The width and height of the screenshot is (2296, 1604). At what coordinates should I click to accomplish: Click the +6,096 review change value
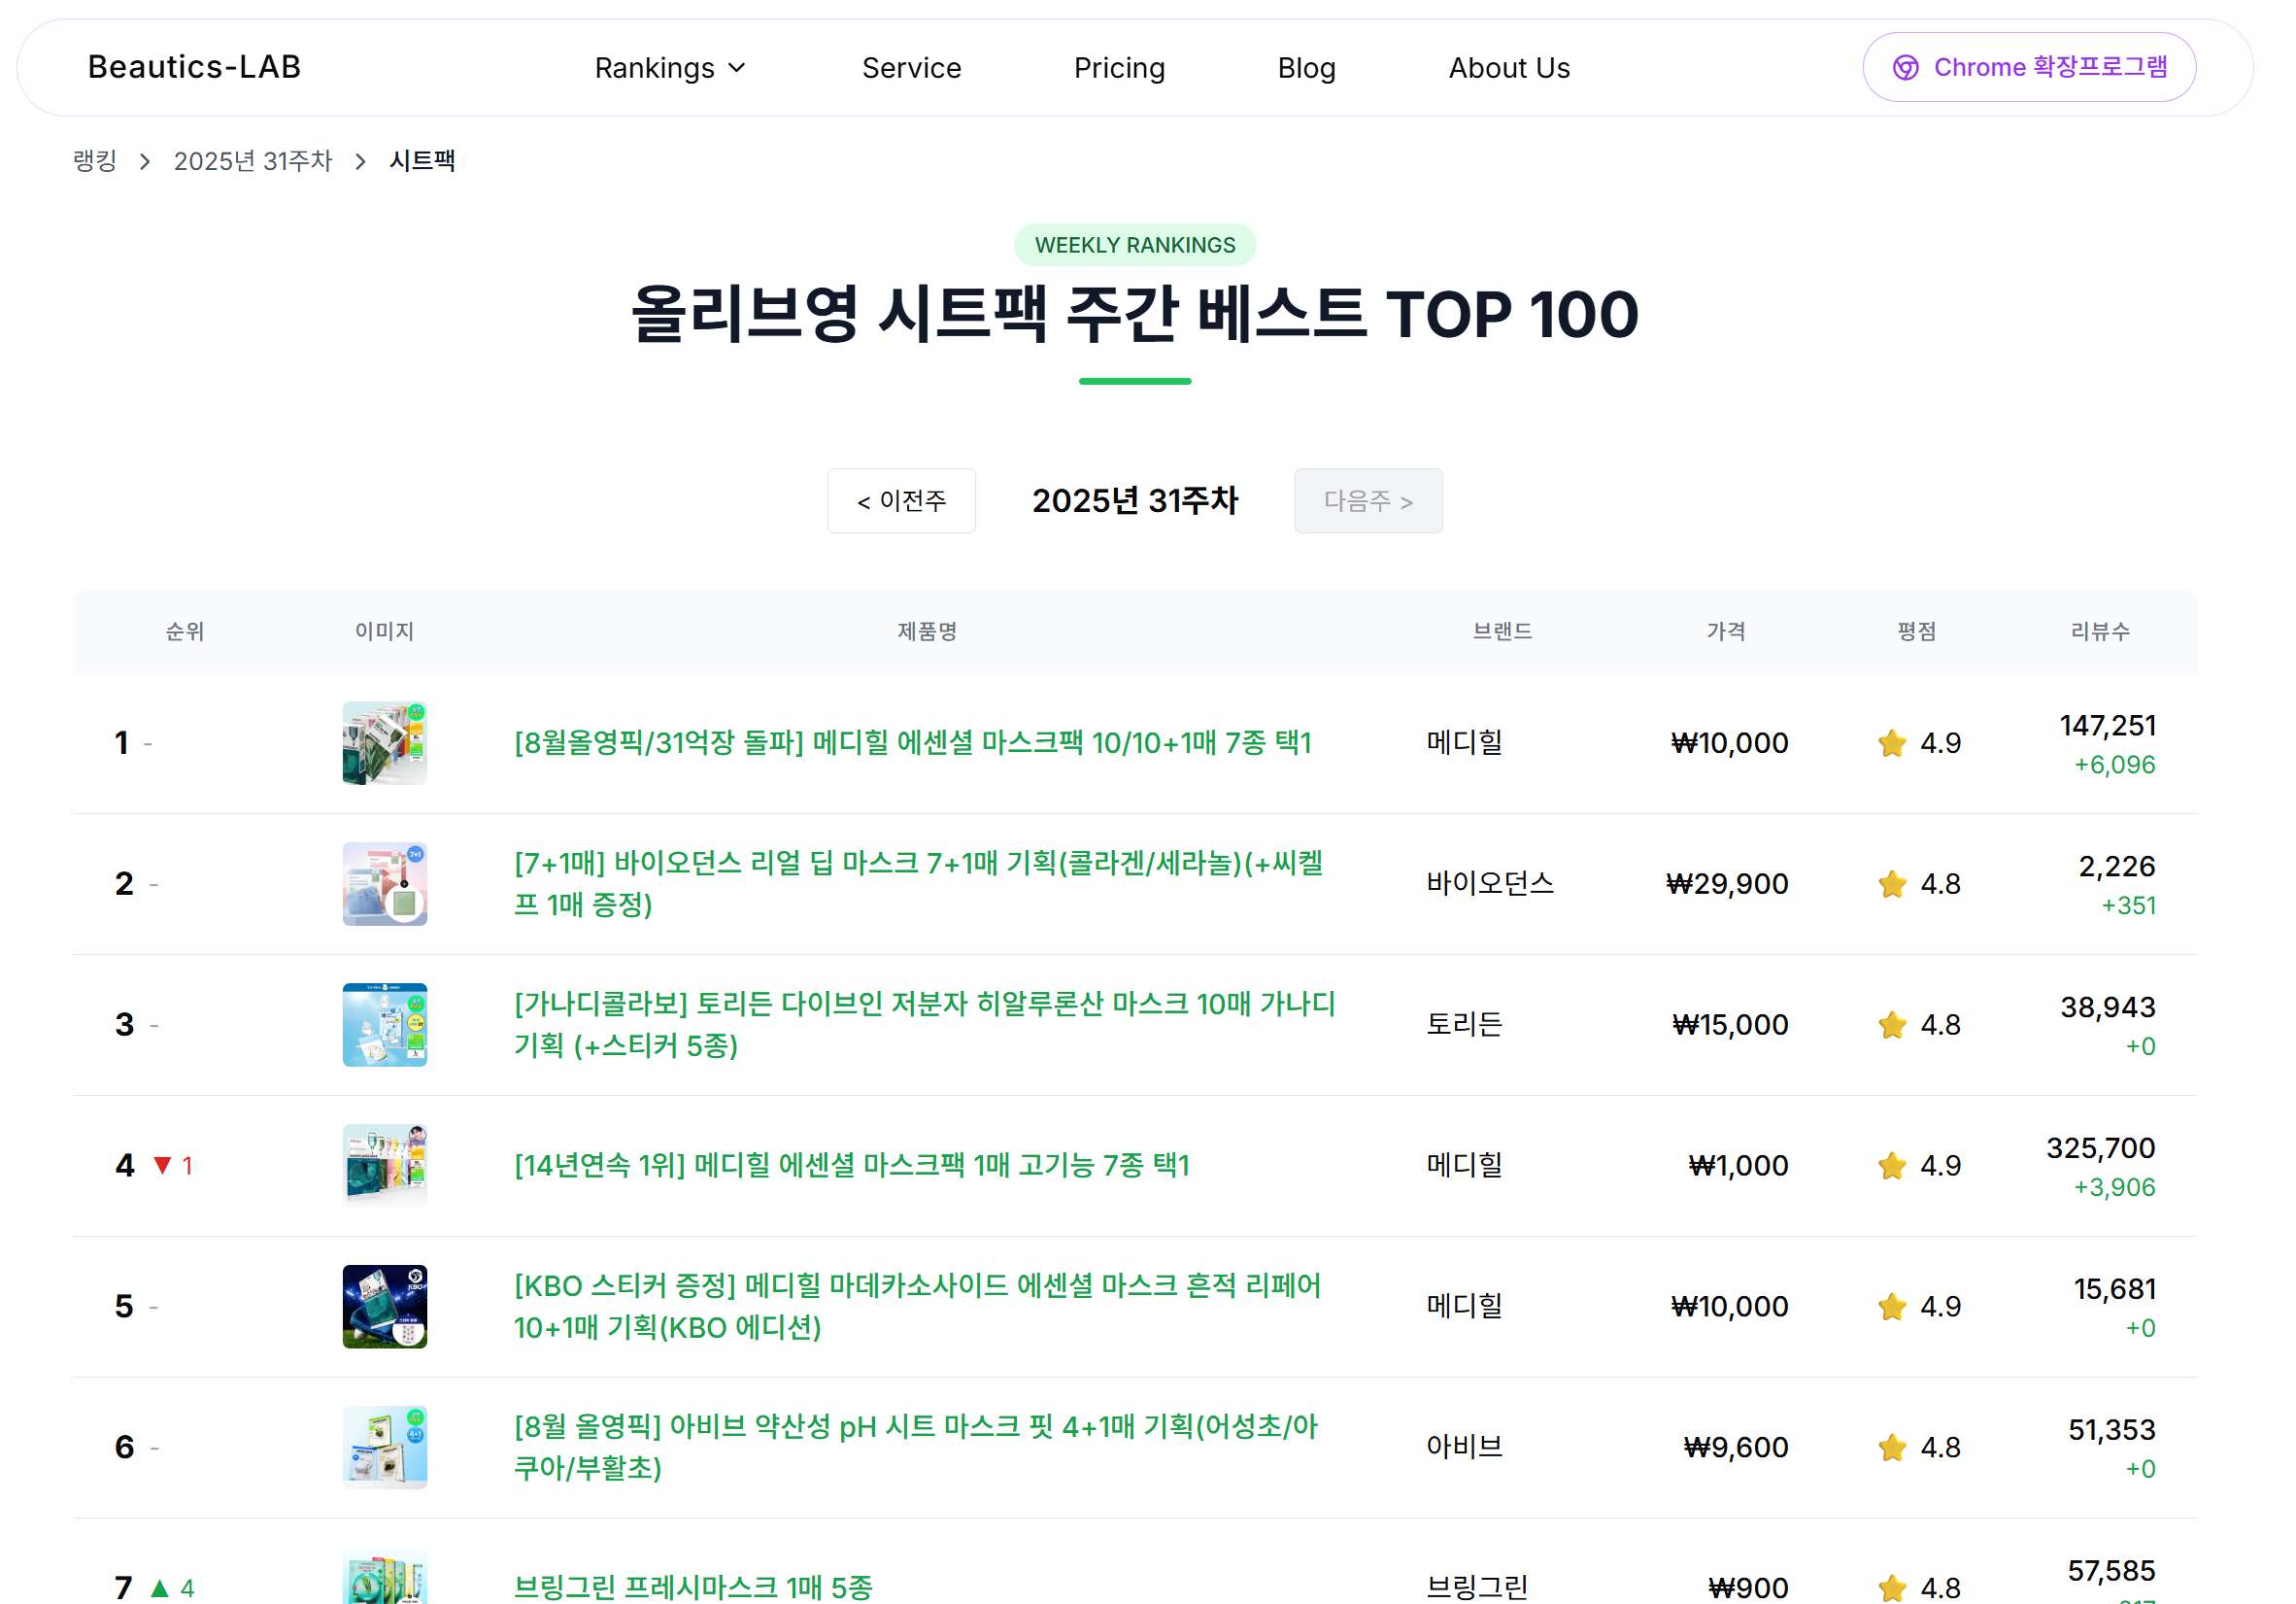pos(2114,765)
